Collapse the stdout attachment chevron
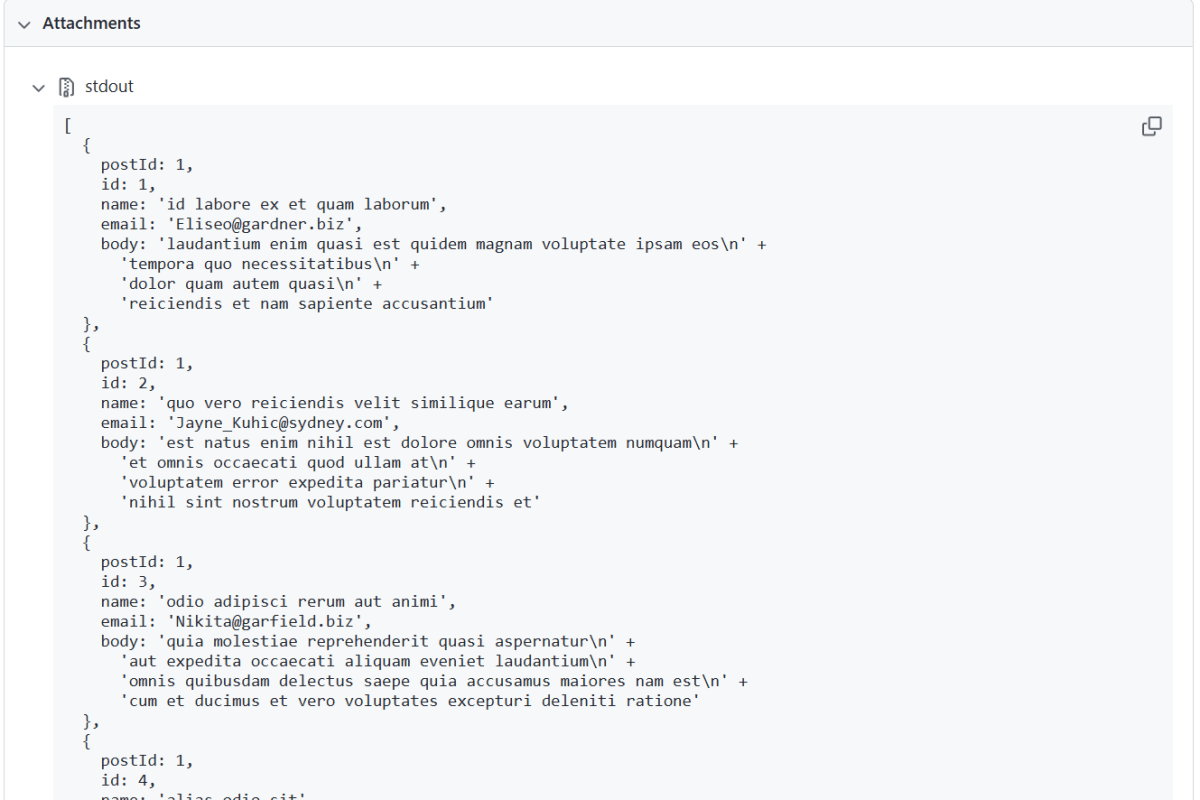Viewport: 1200px width, 800px height. (39, 88)
